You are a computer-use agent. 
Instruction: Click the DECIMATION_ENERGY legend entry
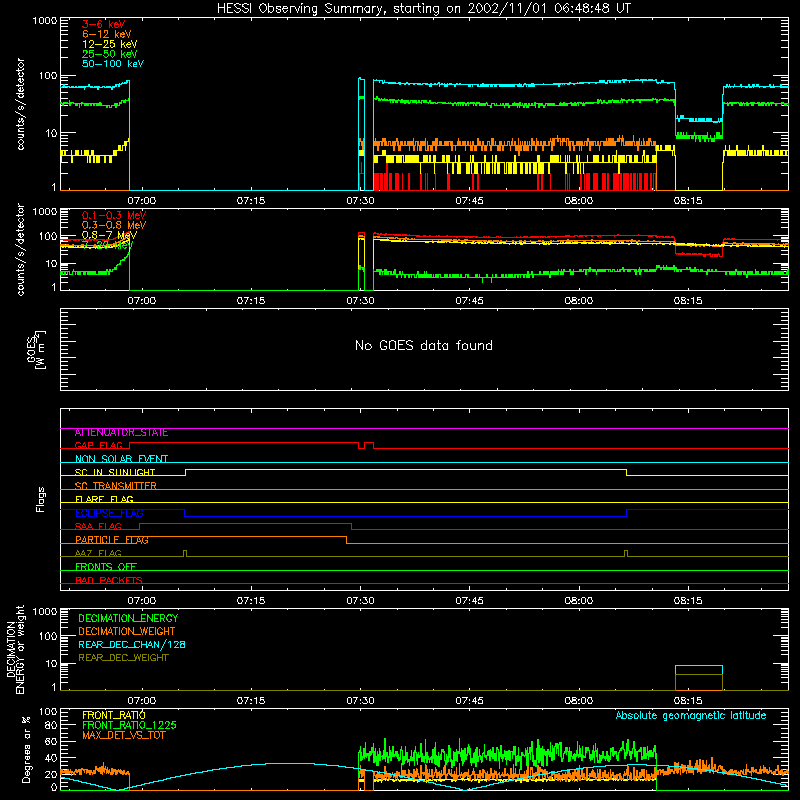[128, 618]
